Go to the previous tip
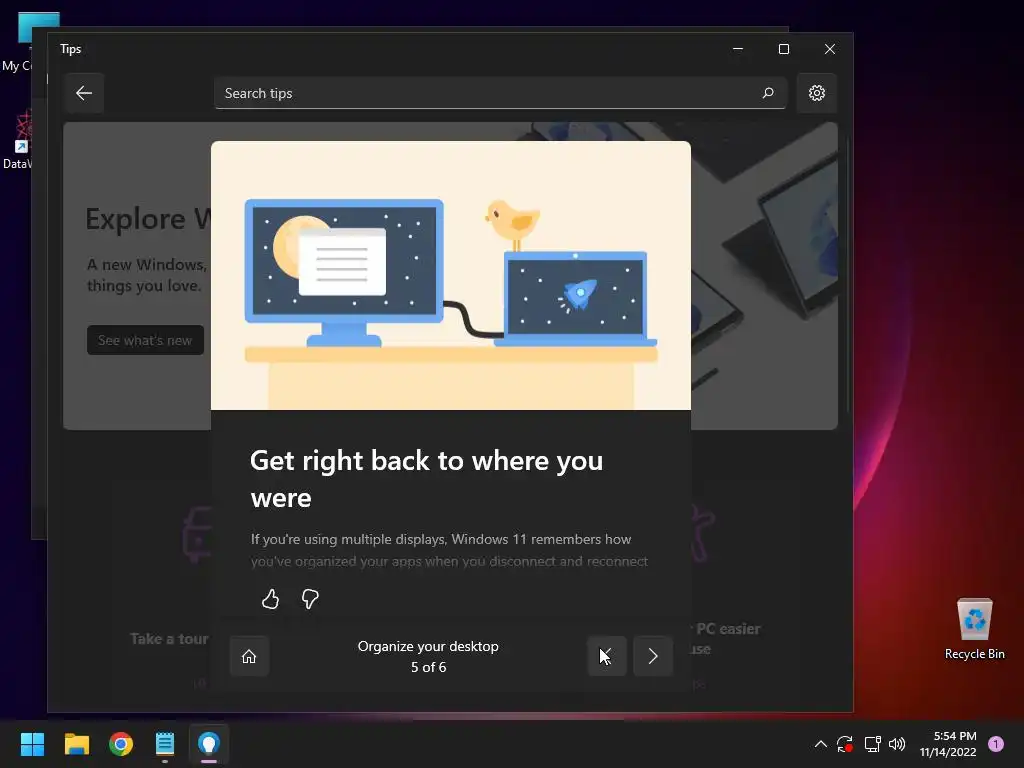The width and height of the screenshot is (1024, 768). pyautogui.click(x=607, y=656)
